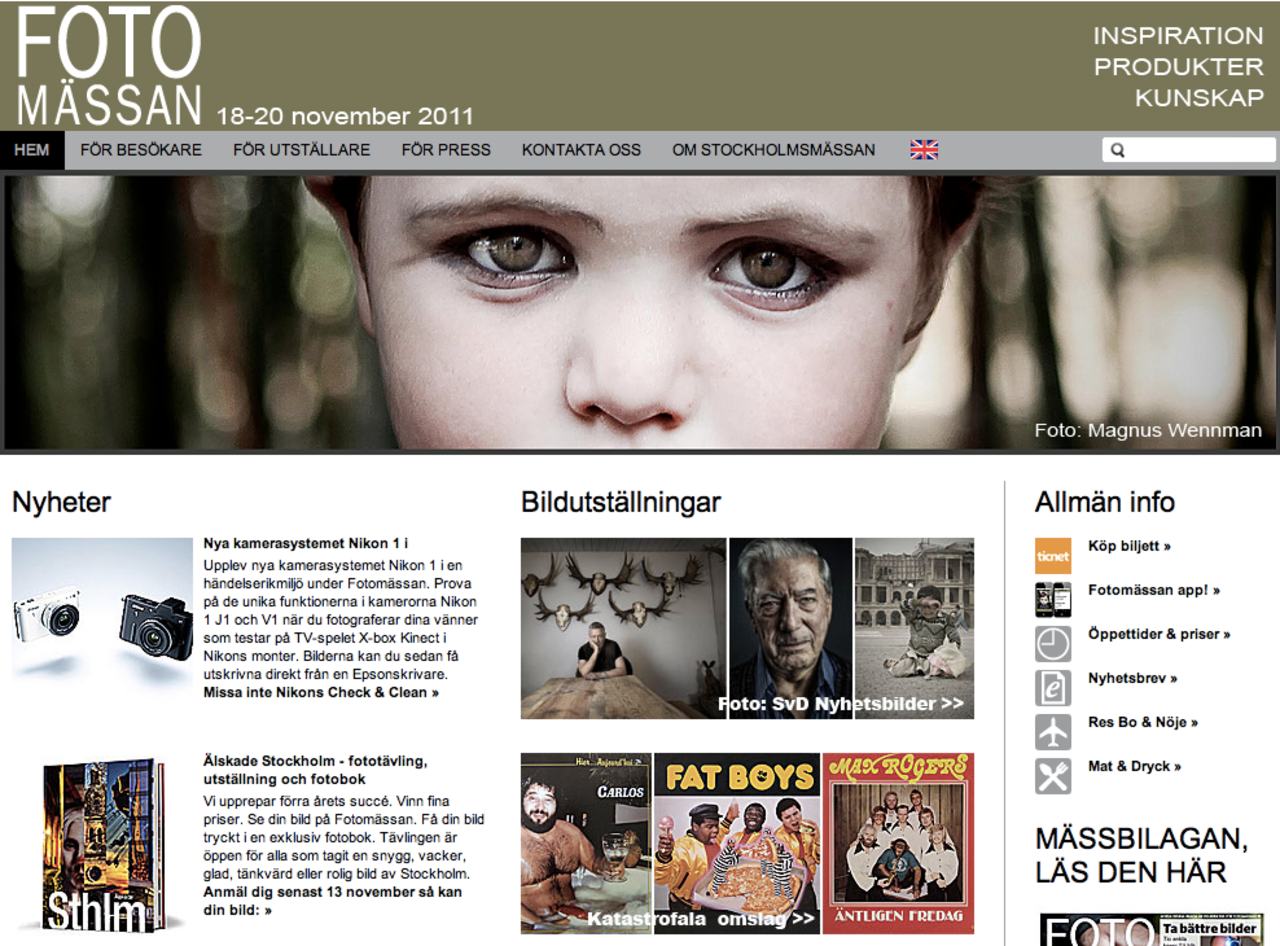Open the FÖR BESÖKARE menu item
This screenshot has height=946, width=1280.
click(x=141, y=150)
